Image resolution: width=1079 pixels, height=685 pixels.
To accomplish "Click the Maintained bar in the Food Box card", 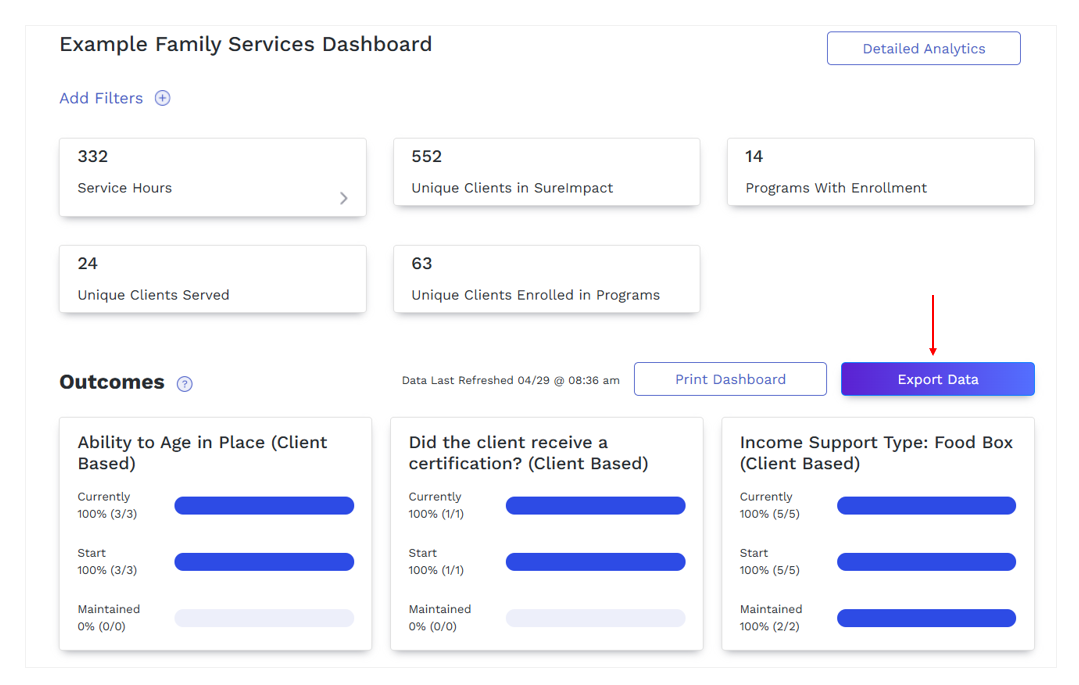I will tap(926, 618).
